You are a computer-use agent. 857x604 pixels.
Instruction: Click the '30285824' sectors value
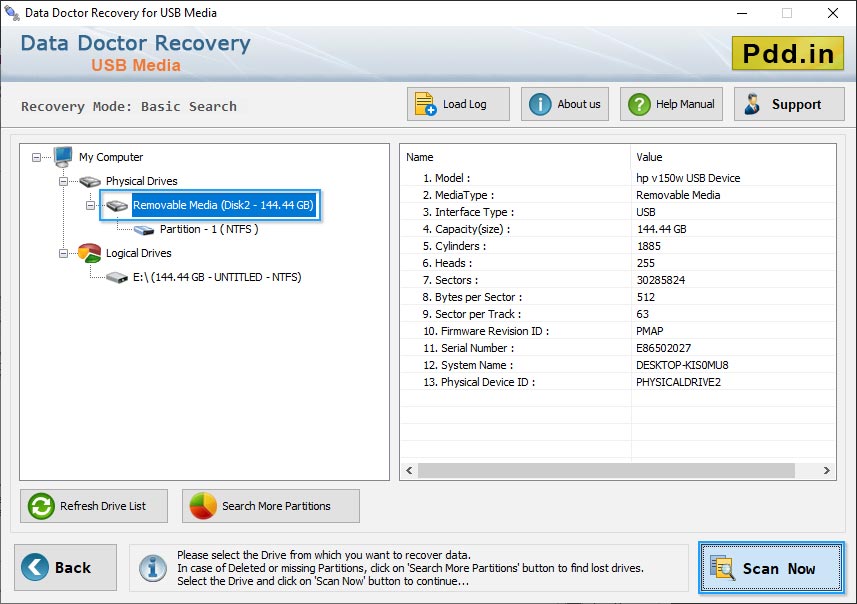click(x=660, y=280)
